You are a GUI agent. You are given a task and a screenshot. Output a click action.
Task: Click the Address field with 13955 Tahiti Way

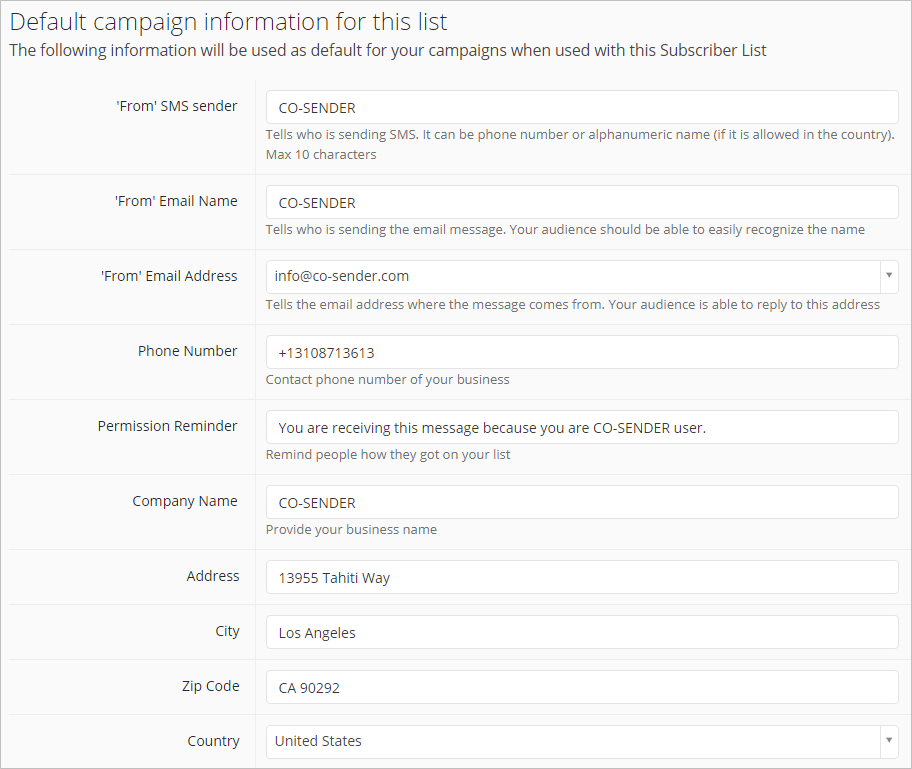coord(582,578)
